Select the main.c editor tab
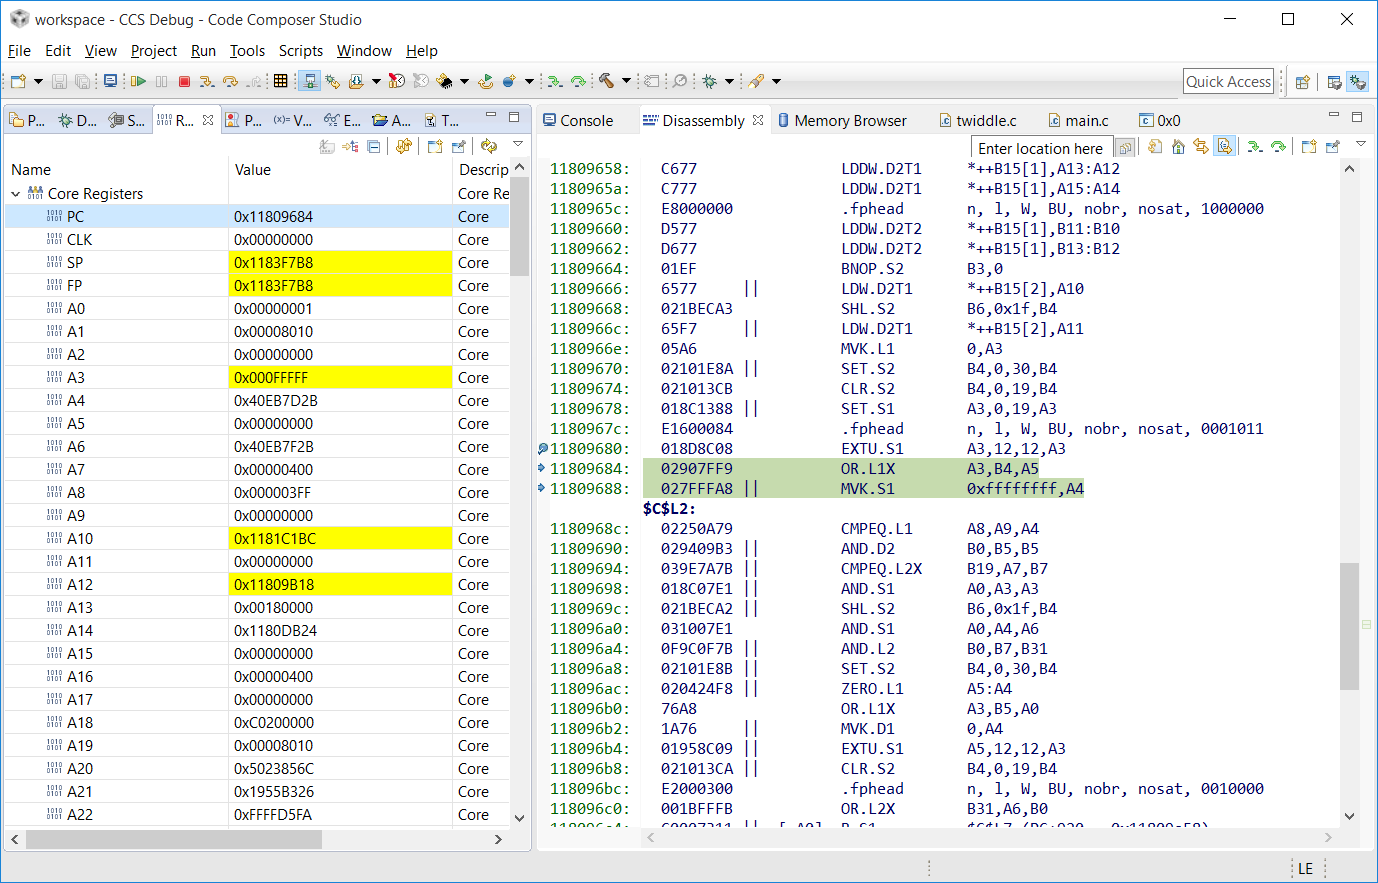 click(1078, 120)
